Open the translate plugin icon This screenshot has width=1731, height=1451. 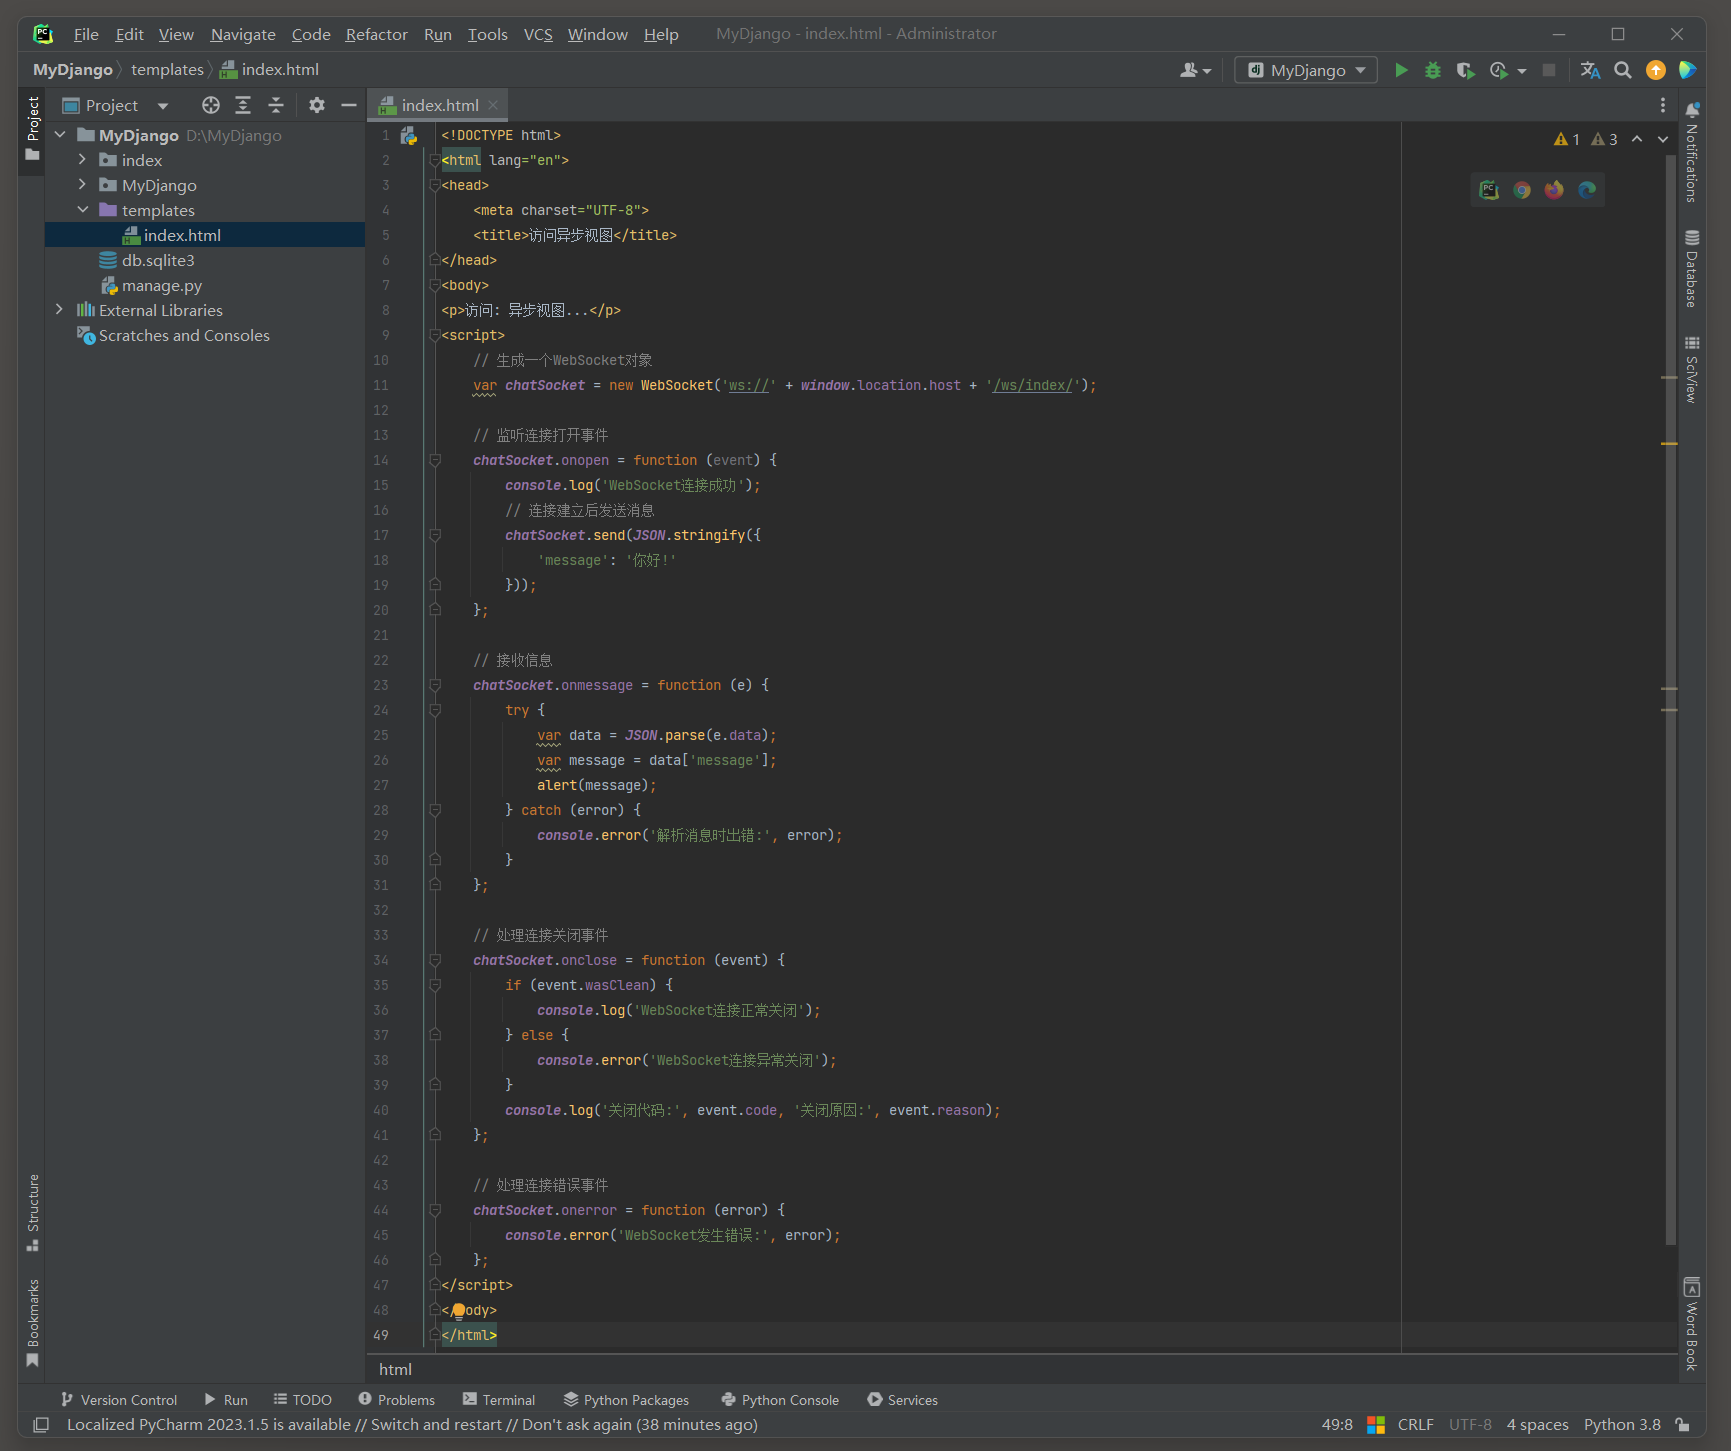coord(1590,70)
